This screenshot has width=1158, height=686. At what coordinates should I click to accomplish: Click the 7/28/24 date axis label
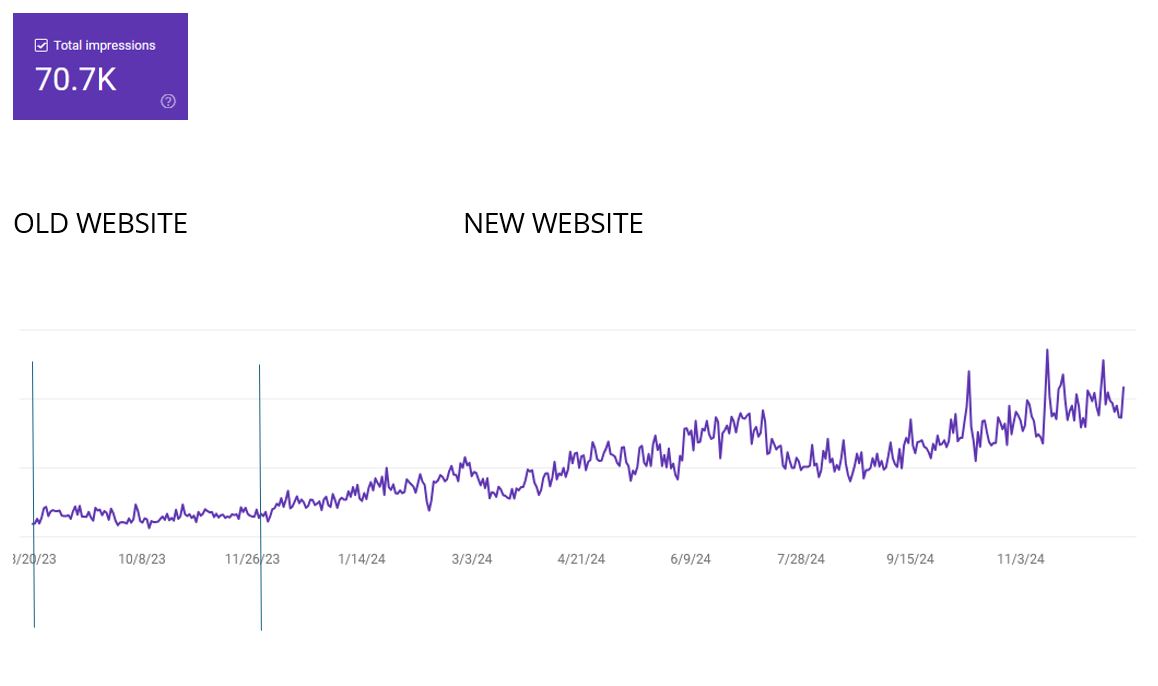[801, 559]
